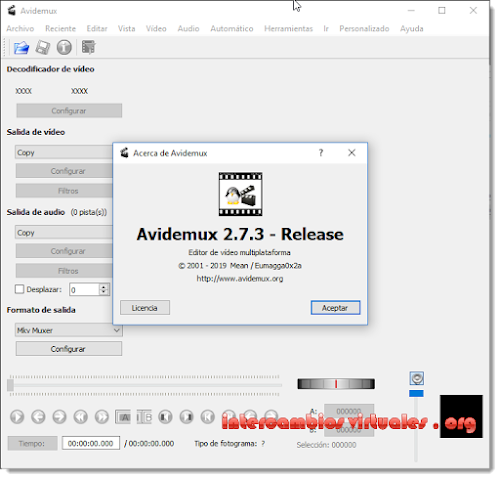Click the 'Tipo de fotograma: ?' label

pyautogui.click(x=230, y=444)
